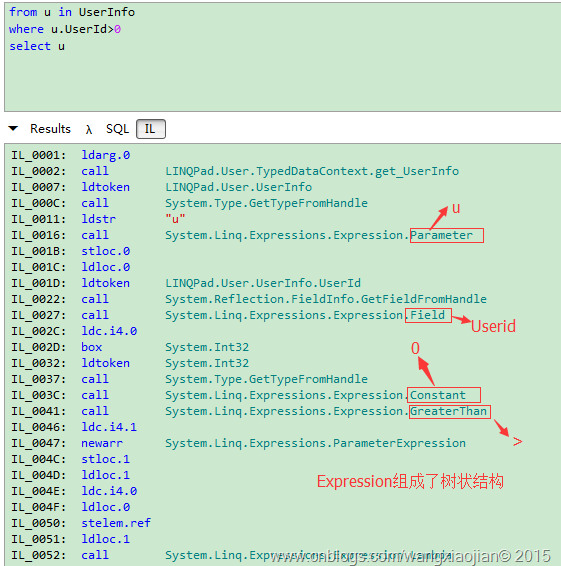The image size is (561, 566).
Task: Click 'System.Linq.Expressions.ParameterExpression' text
Action: click(316, 443)
